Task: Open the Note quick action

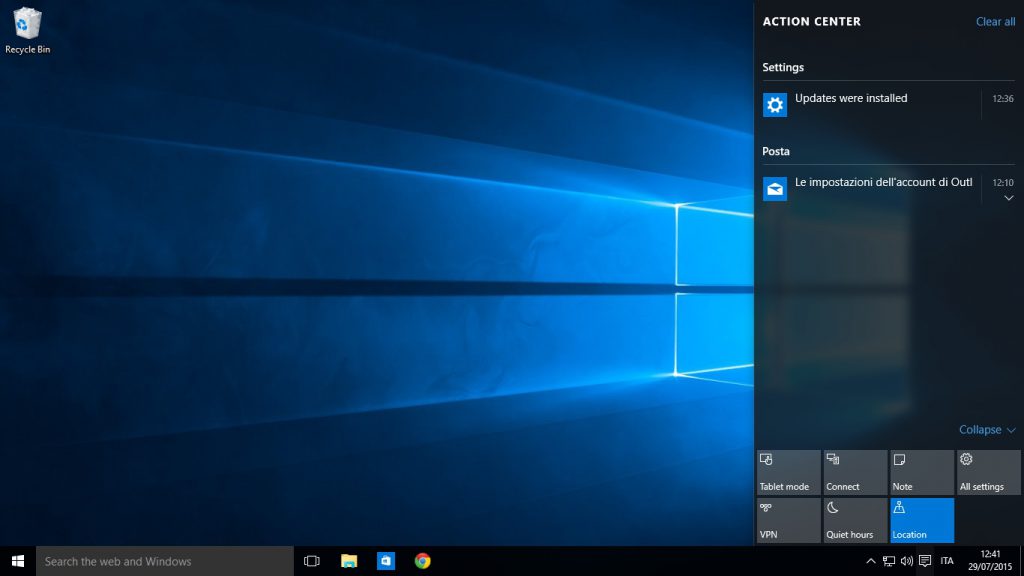Action: point(921,472)
